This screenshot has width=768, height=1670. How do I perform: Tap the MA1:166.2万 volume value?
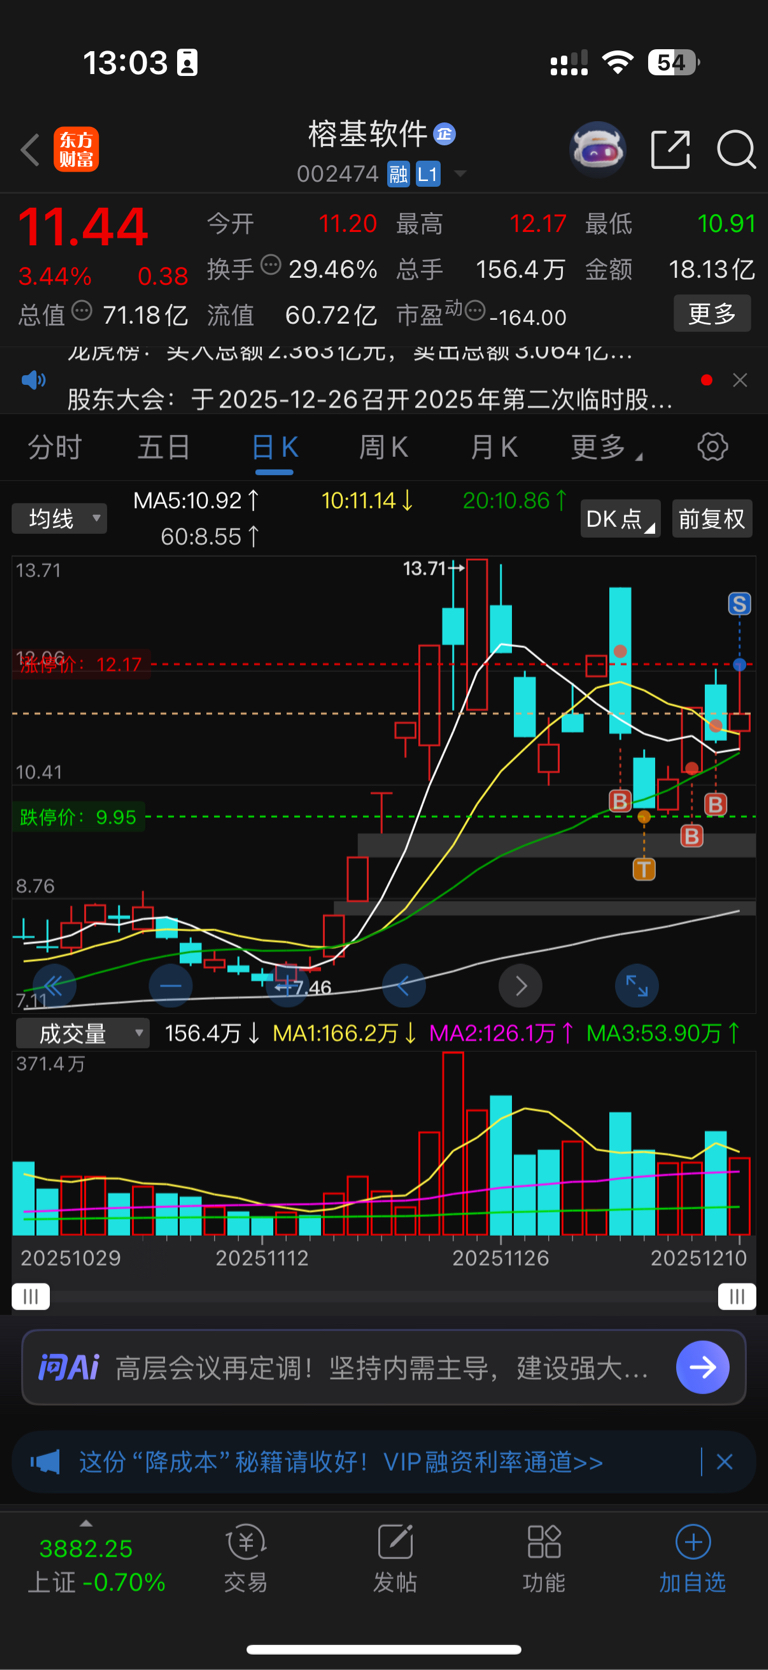tap(345, 1033)
